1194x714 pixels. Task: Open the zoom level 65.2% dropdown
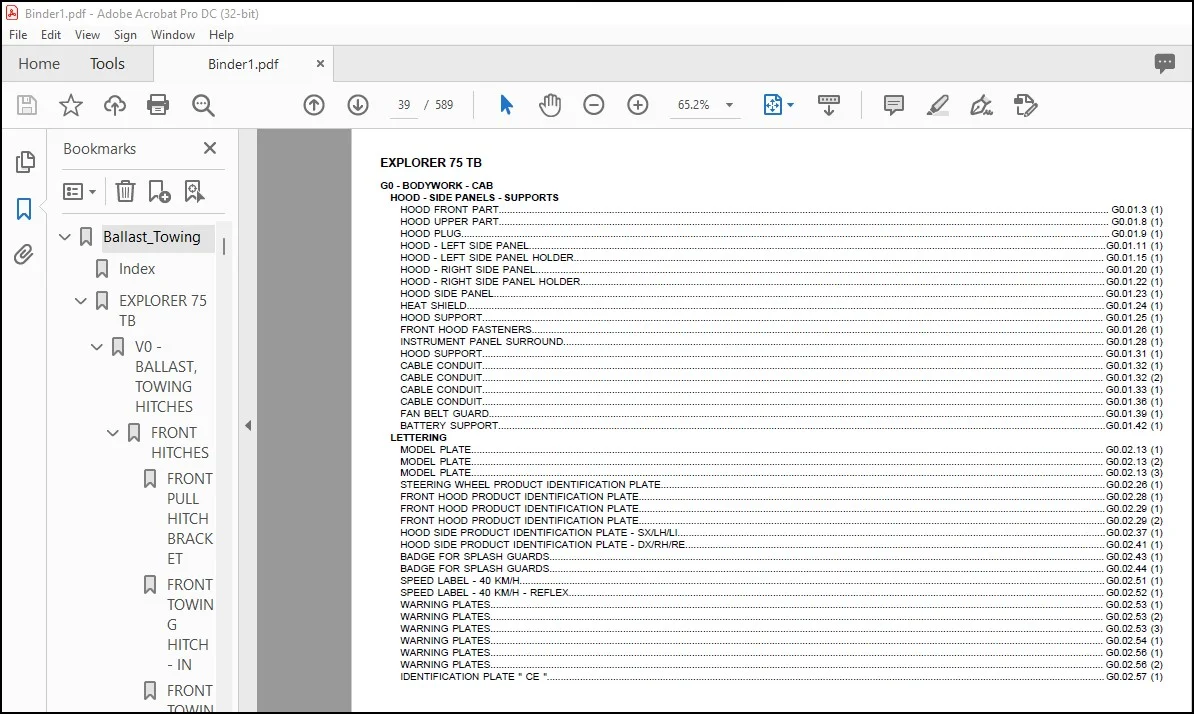tap(729, 105)
